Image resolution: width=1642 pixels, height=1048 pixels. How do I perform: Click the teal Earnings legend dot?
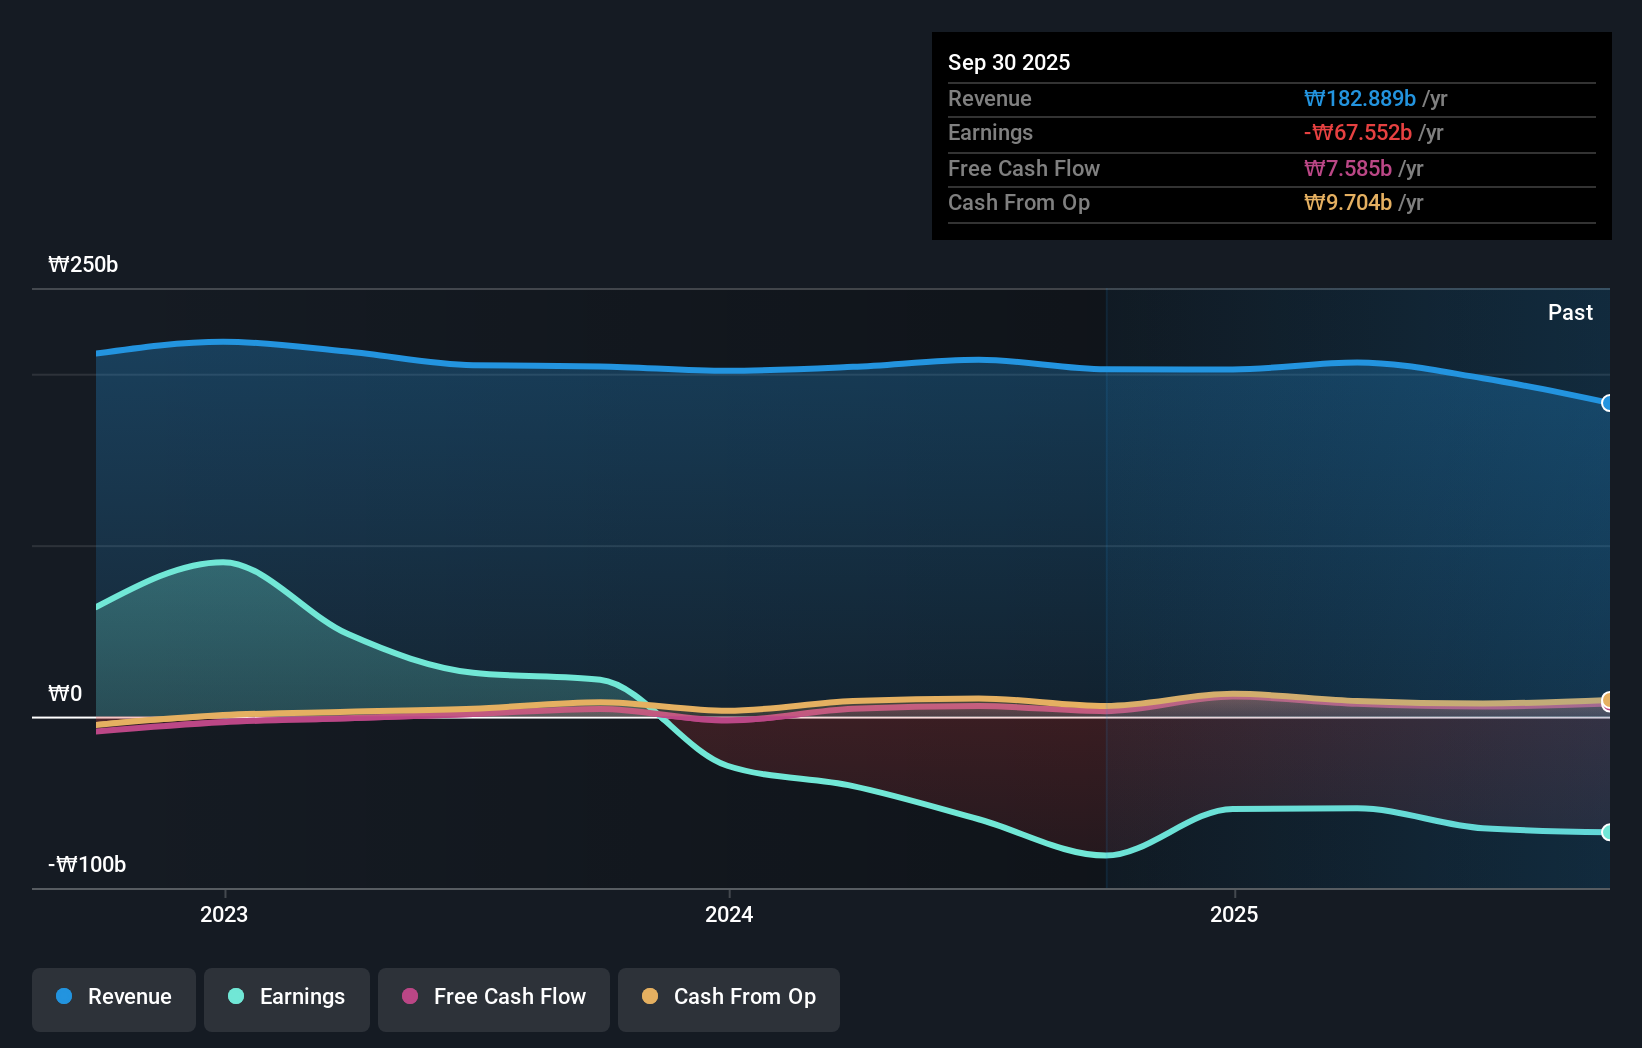click(x=237, y=997)
